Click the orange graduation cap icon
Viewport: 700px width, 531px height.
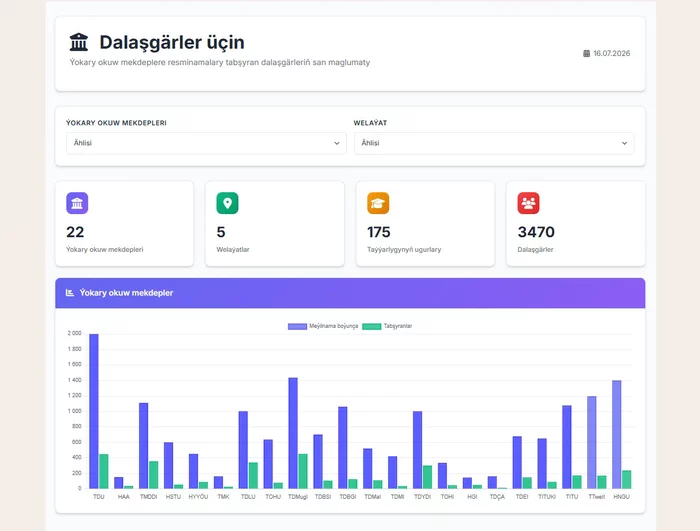(378, 203)
